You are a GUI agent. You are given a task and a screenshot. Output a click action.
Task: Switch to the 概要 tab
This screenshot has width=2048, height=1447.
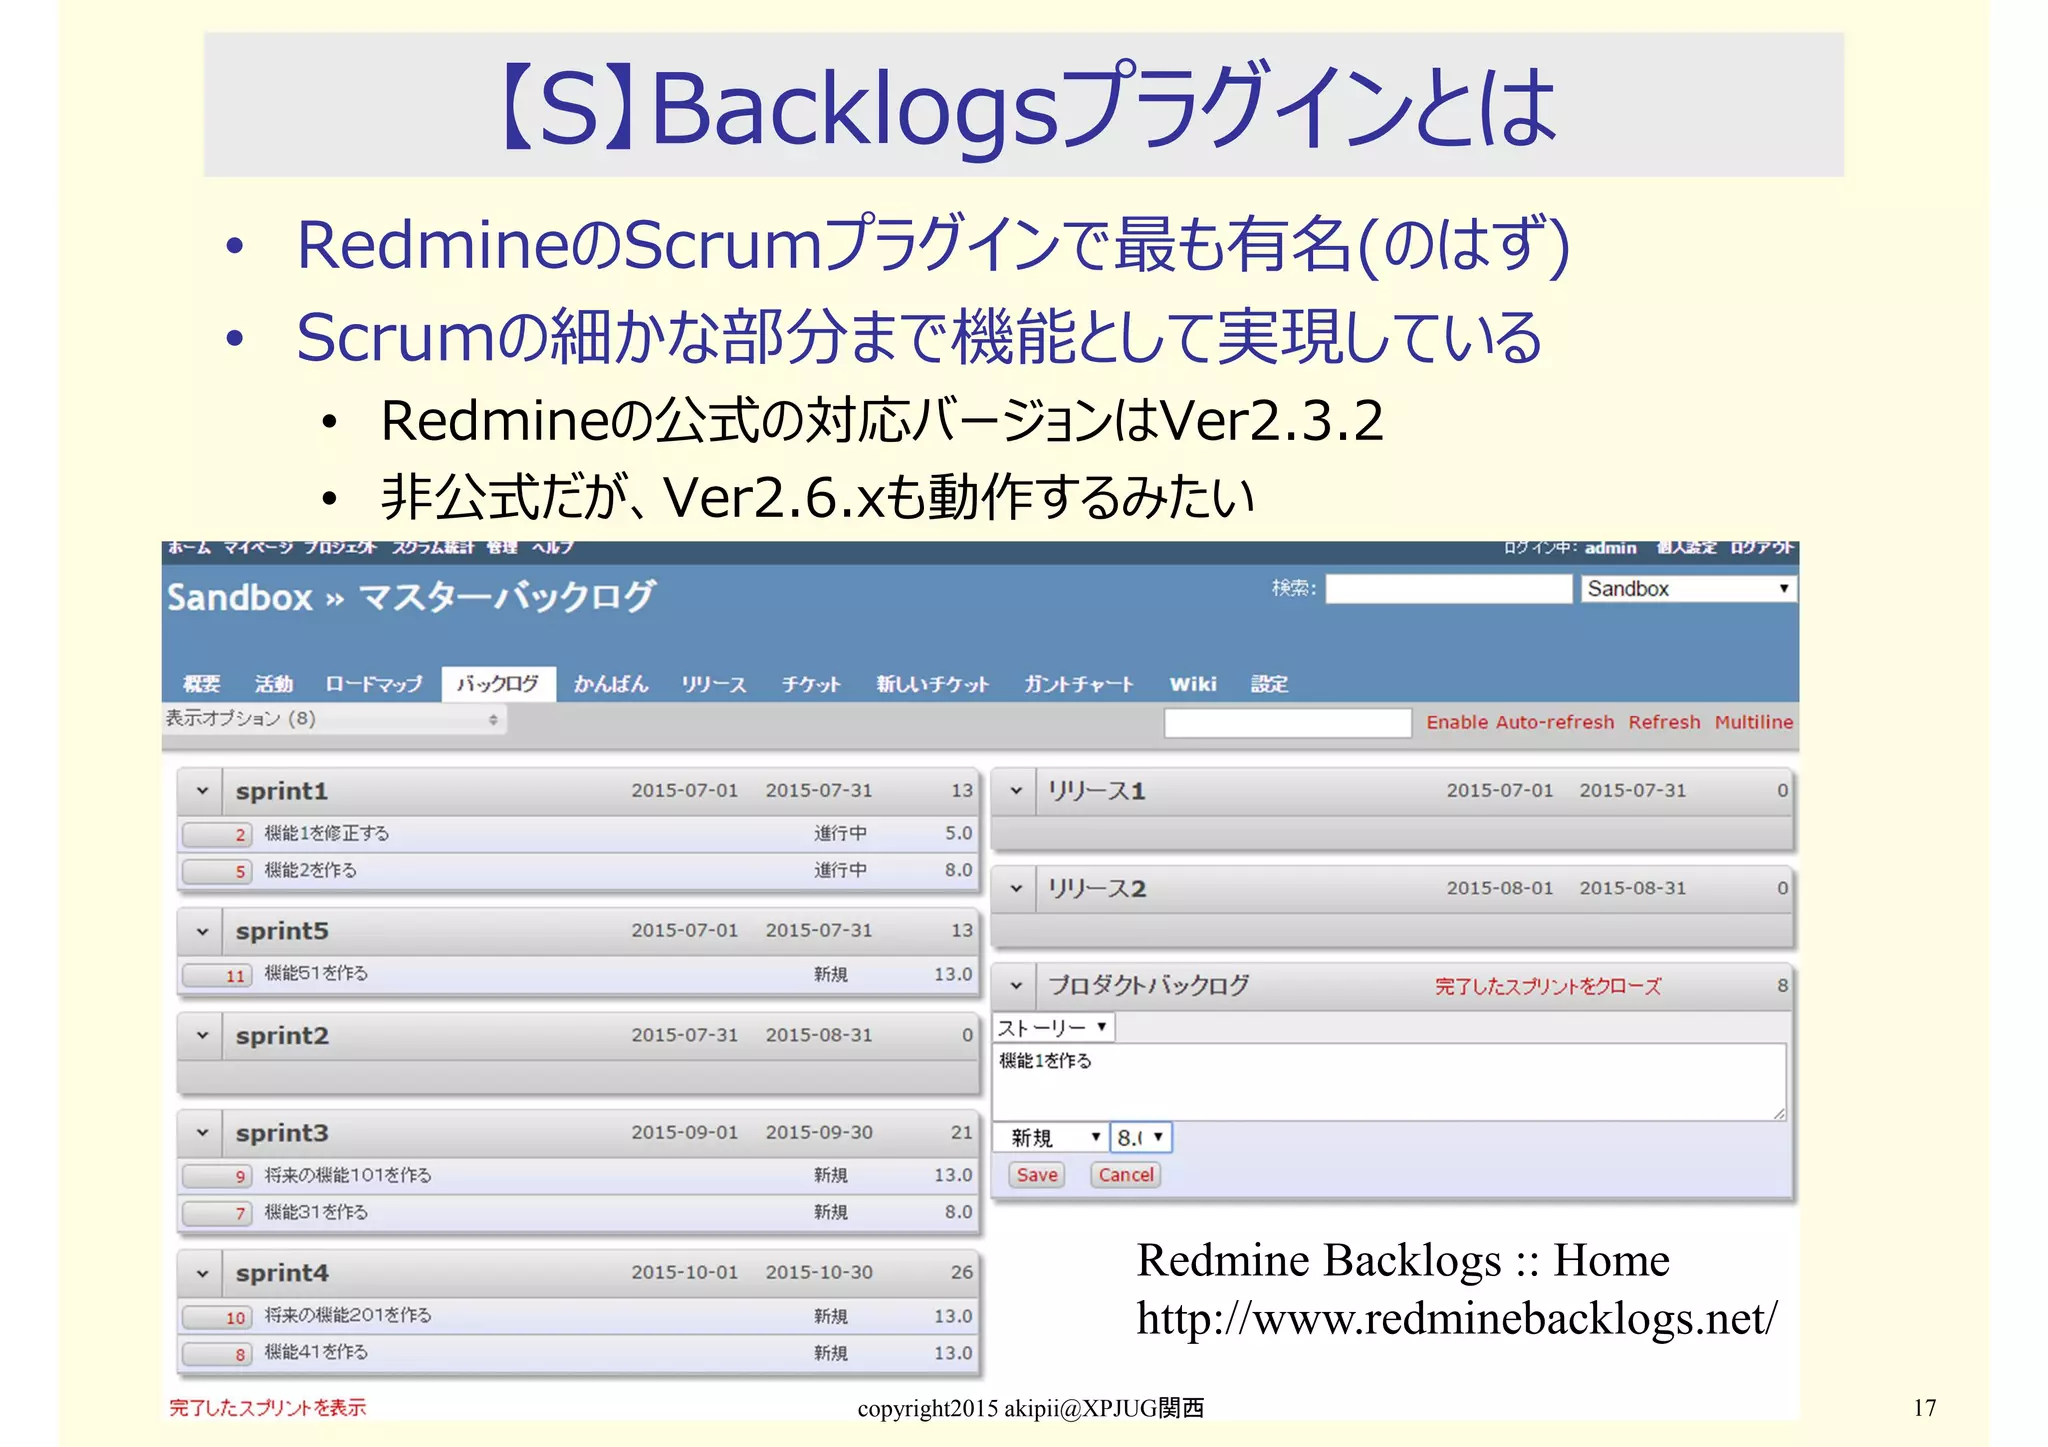click(201, 684)
